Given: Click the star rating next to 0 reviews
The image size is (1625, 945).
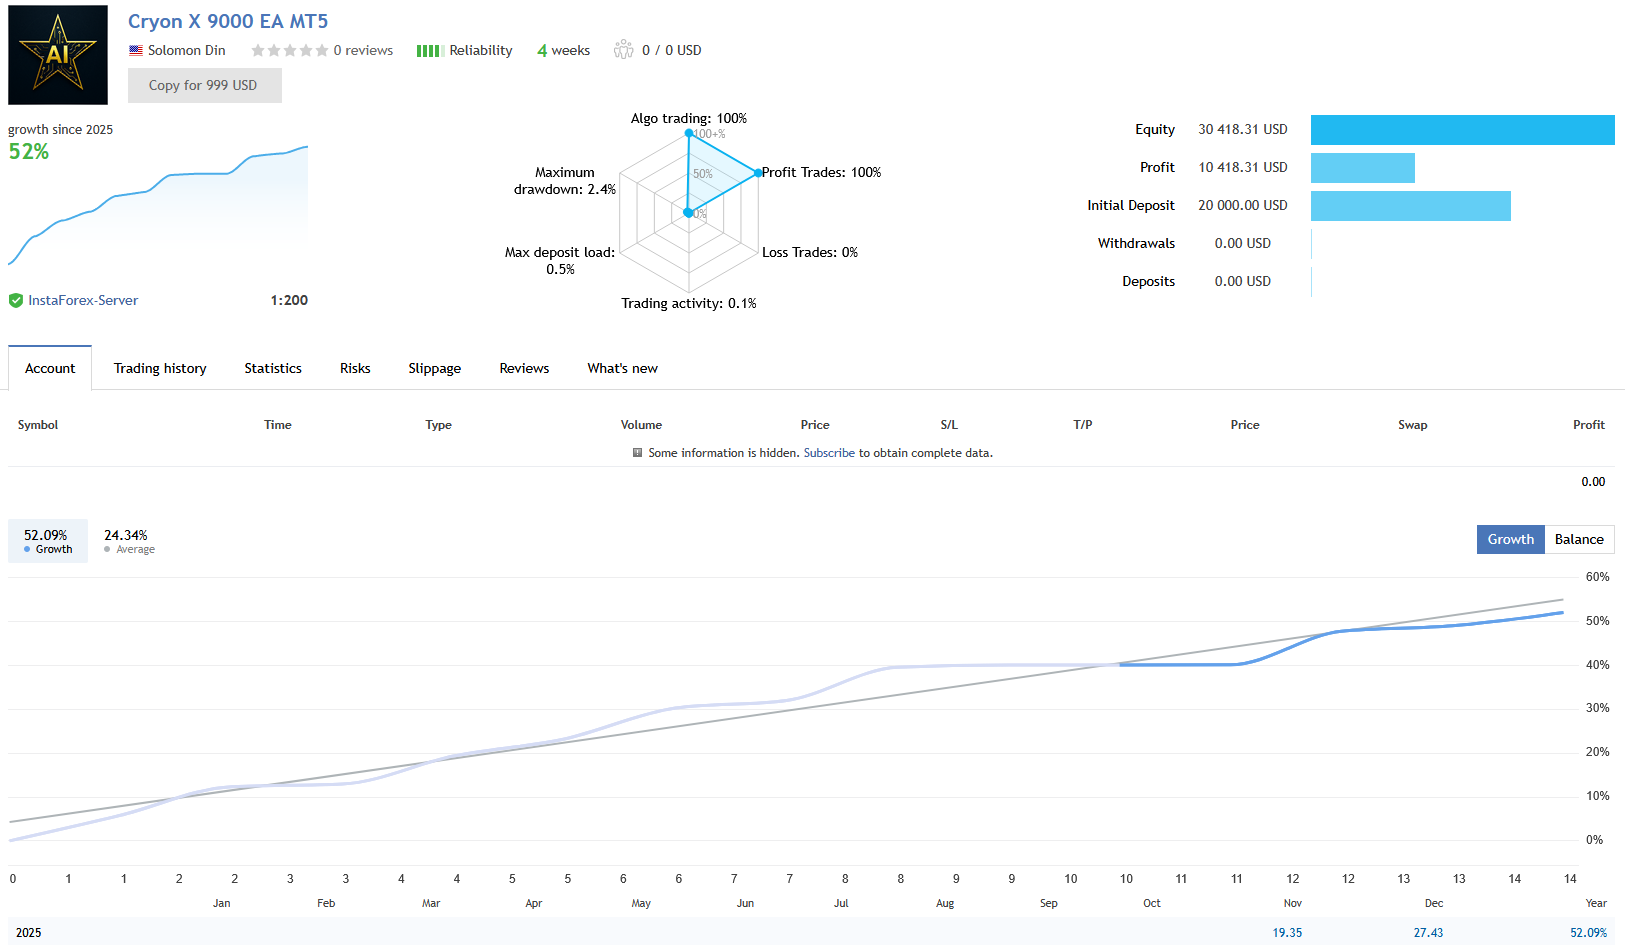Looking at the screenshot, I should coord(290,50).
